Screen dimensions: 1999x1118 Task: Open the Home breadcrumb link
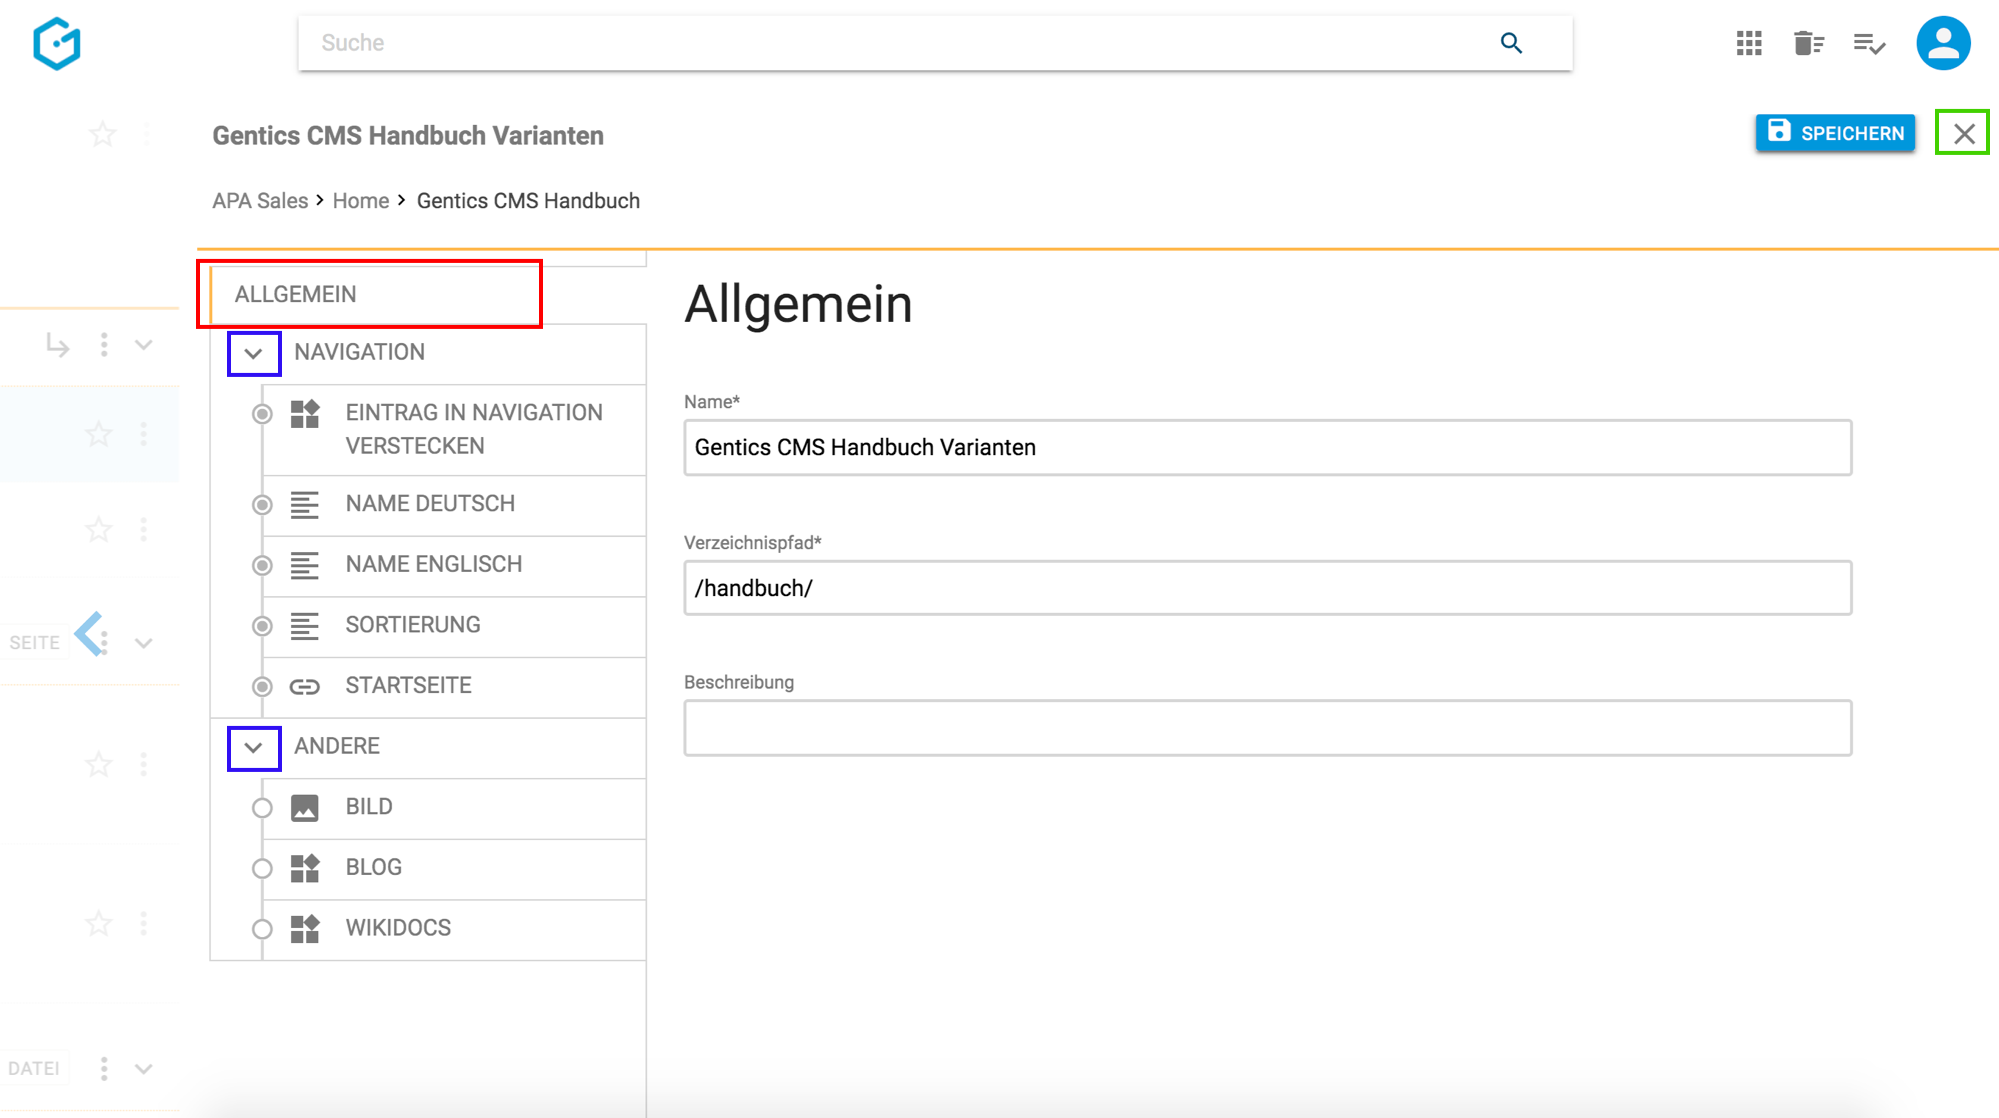361,201
